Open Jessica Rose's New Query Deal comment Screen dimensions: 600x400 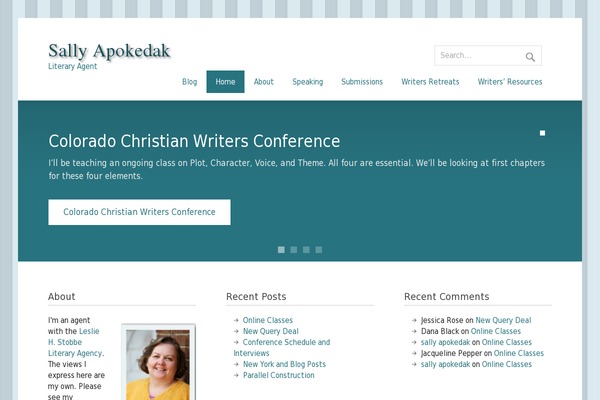(503, 320)
